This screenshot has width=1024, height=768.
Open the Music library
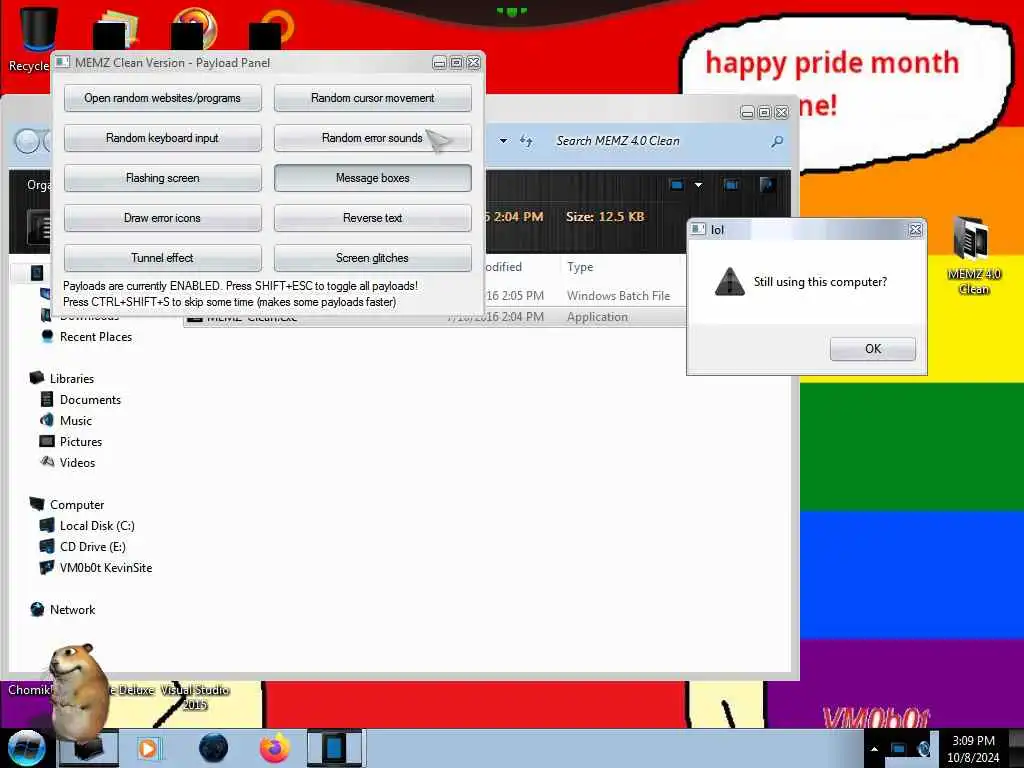point(76,421)
